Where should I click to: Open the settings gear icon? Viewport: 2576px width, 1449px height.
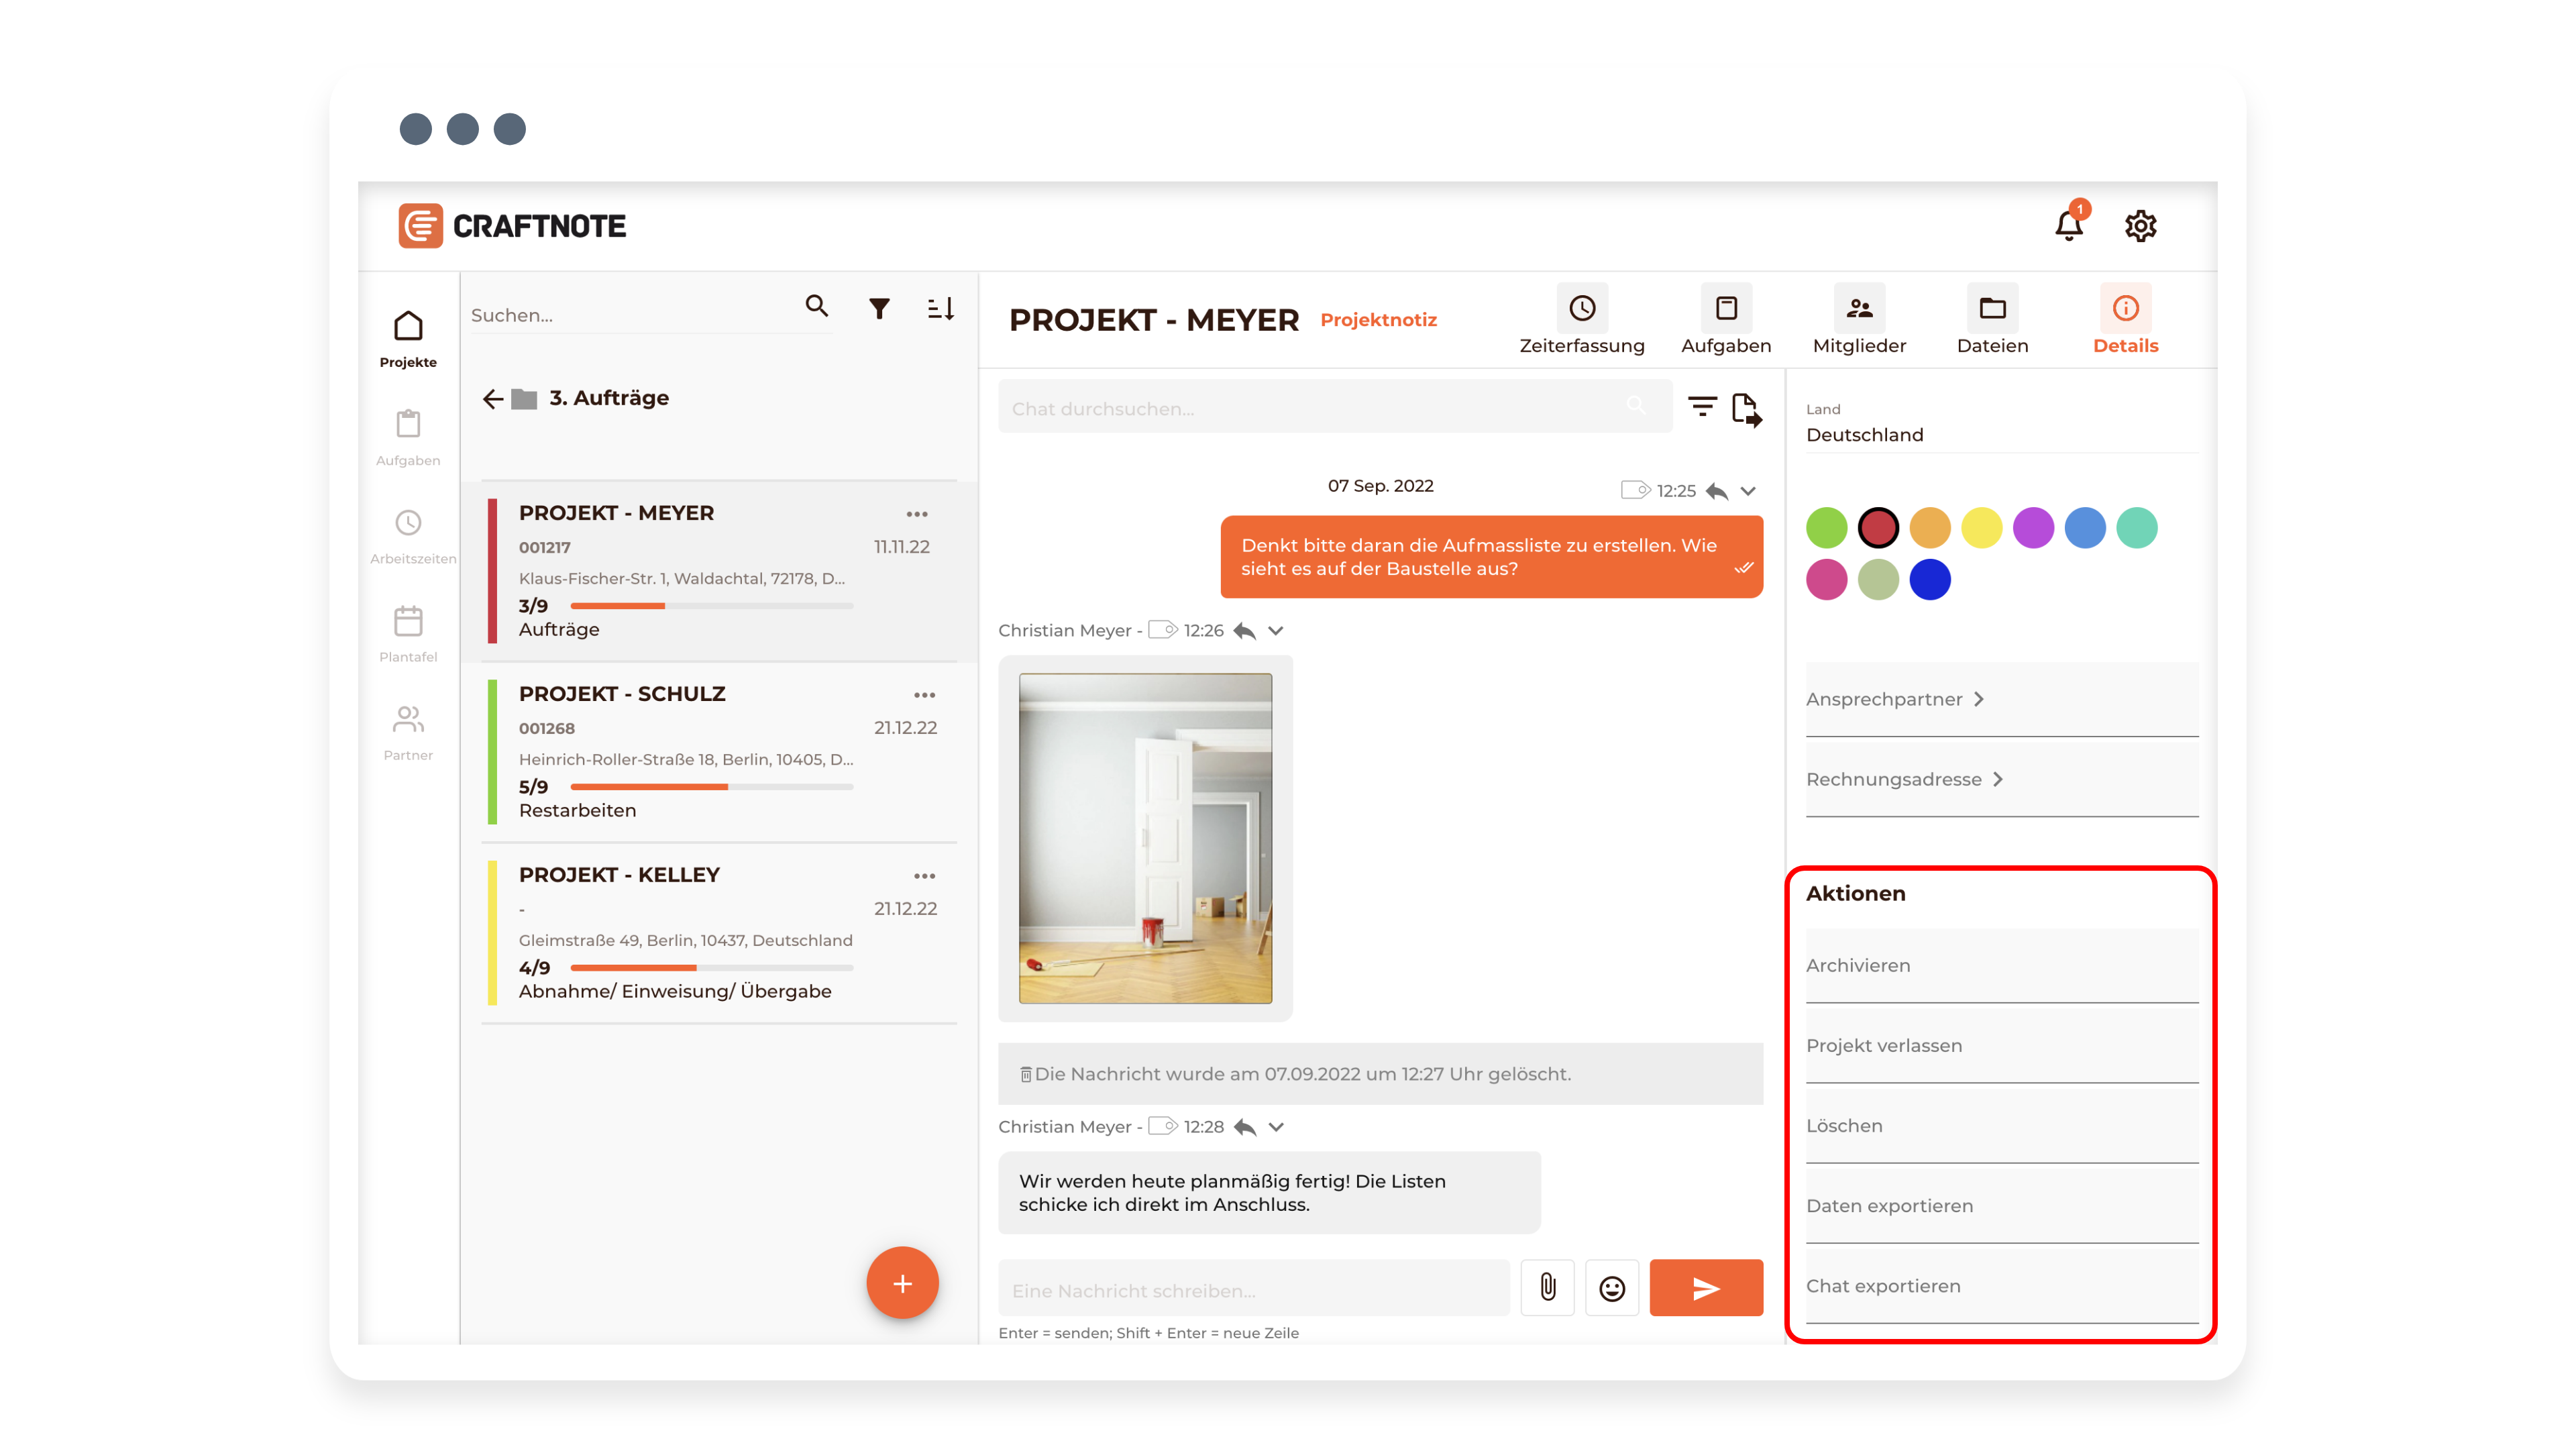coord(2140,226)
